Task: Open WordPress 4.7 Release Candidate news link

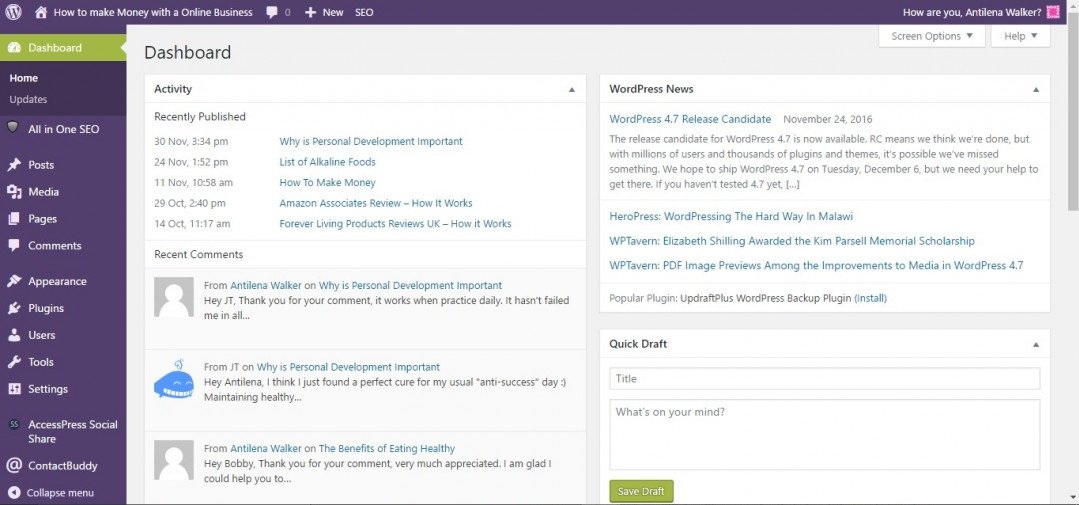Action: pos(690,119)
